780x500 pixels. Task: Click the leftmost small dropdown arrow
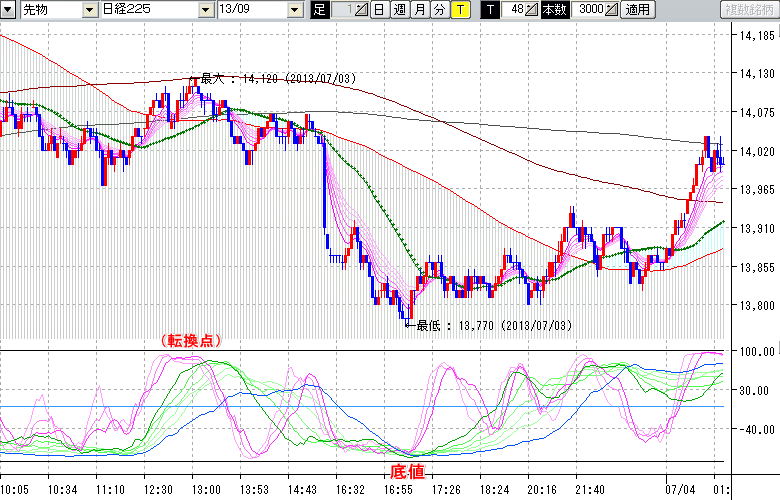pos(9,10)
